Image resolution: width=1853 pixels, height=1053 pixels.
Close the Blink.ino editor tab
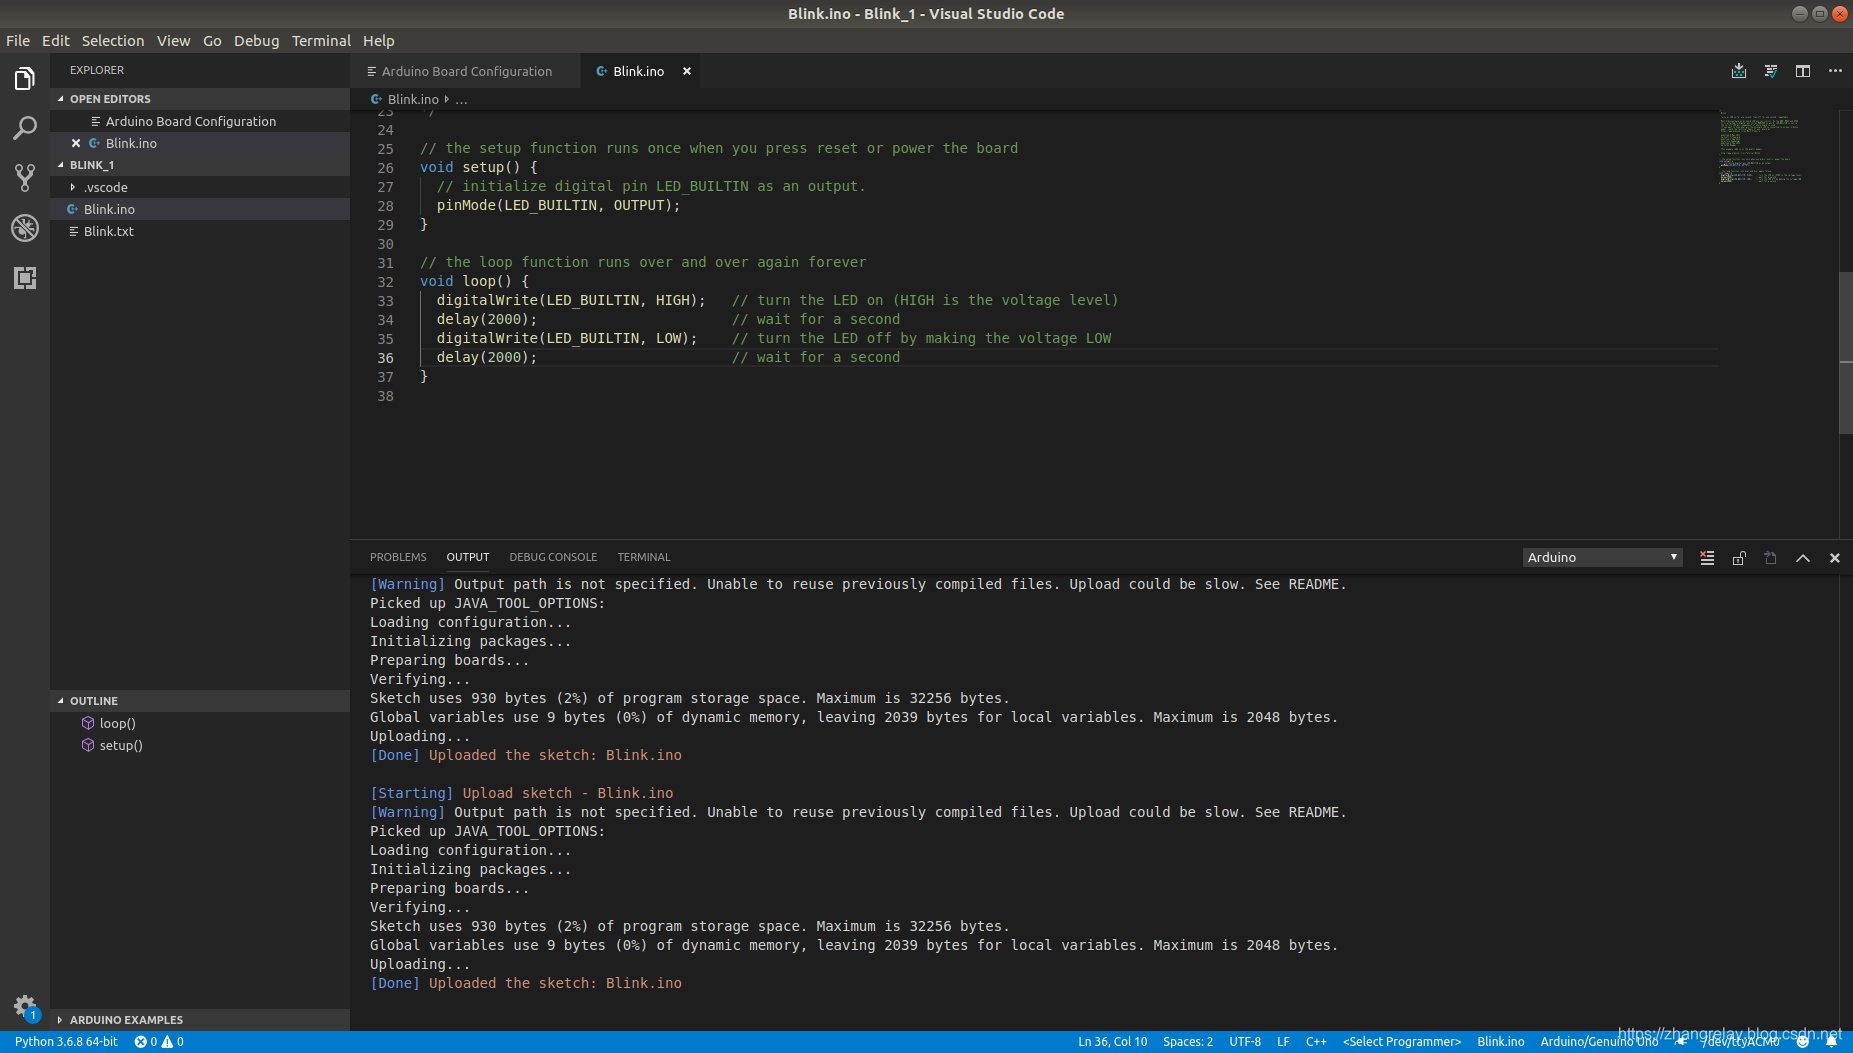pyautogui.click(x=687, y=71)
